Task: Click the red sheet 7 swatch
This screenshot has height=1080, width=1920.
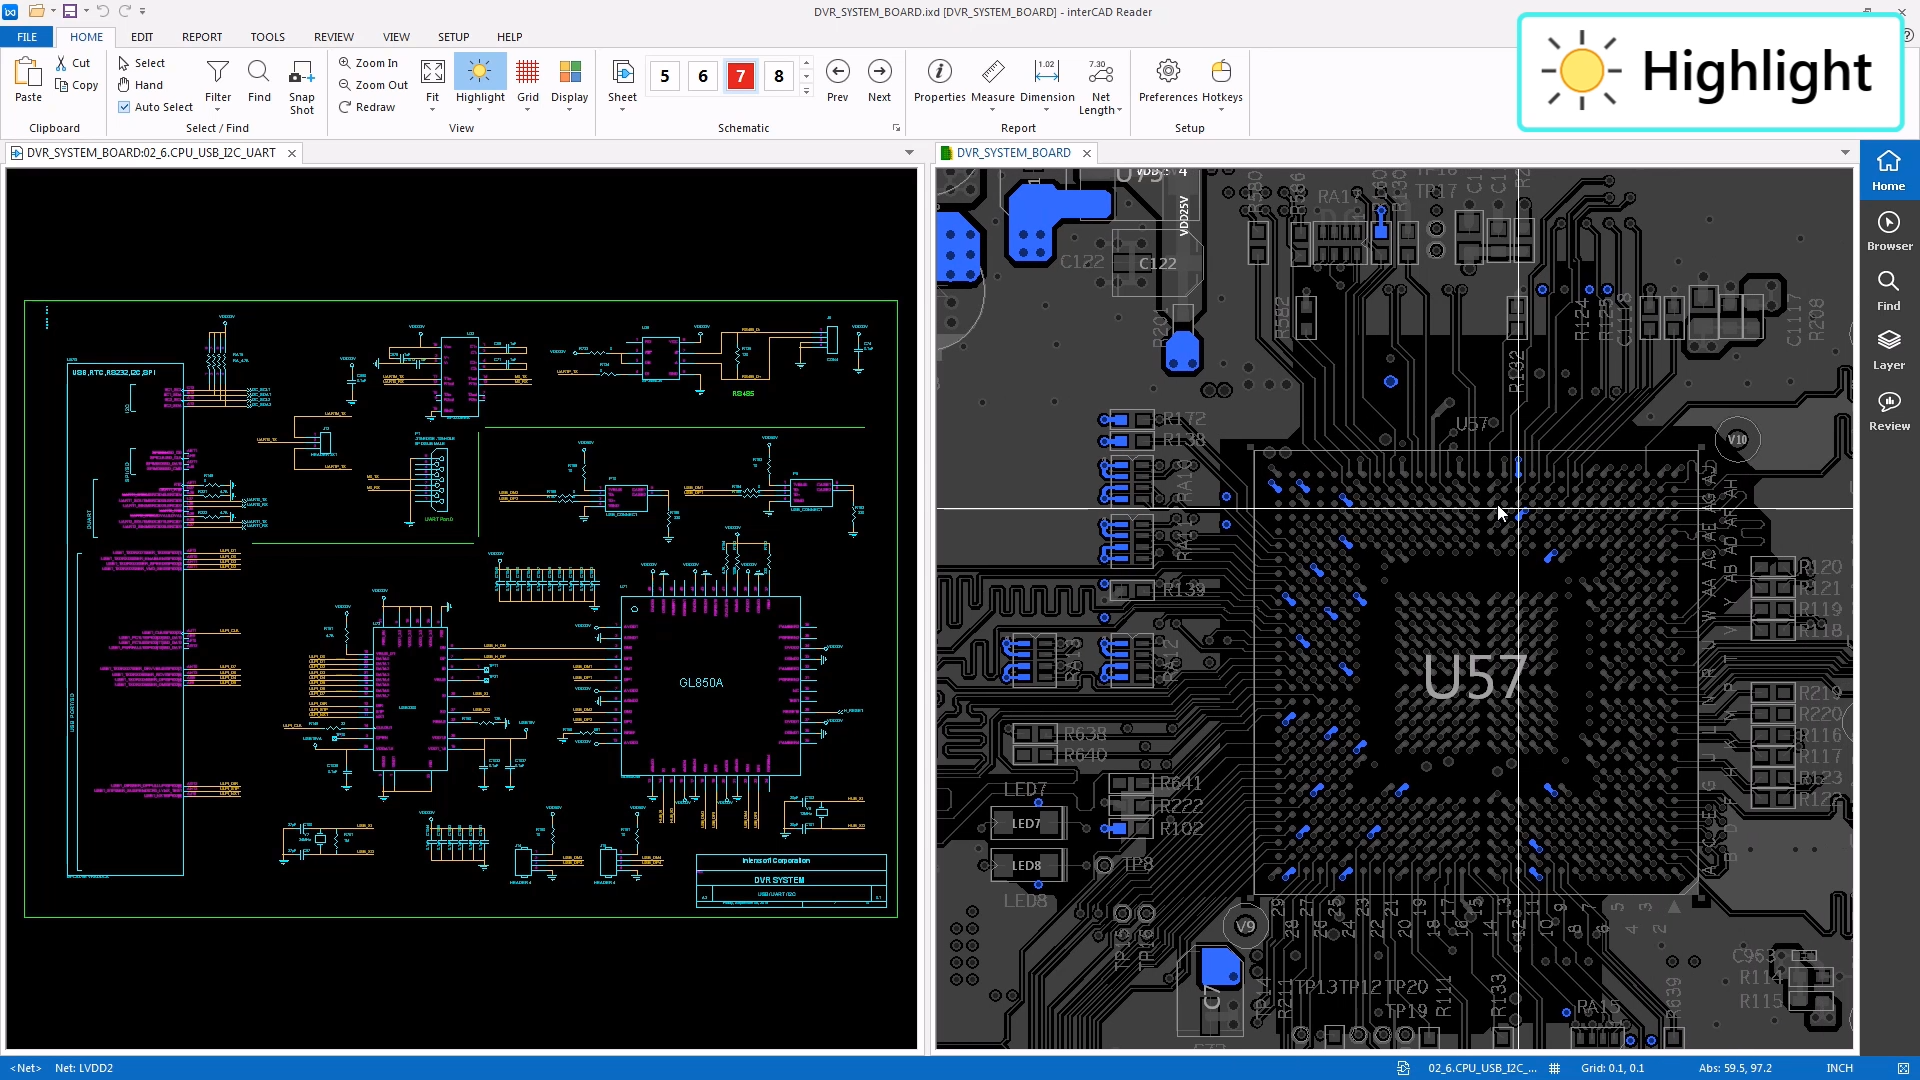Action: [740, 76]
